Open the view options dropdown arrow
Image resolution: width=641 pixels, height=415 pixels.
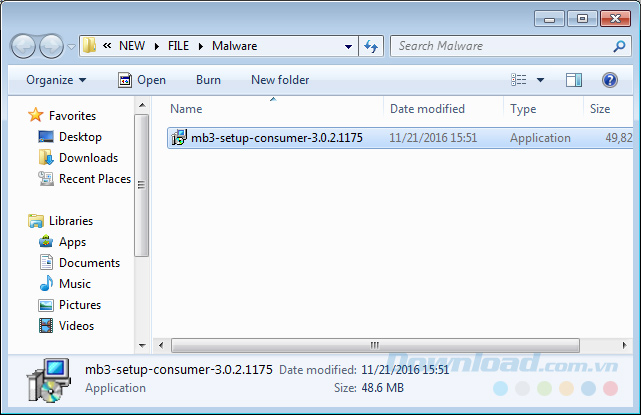[x=540, y=80]
